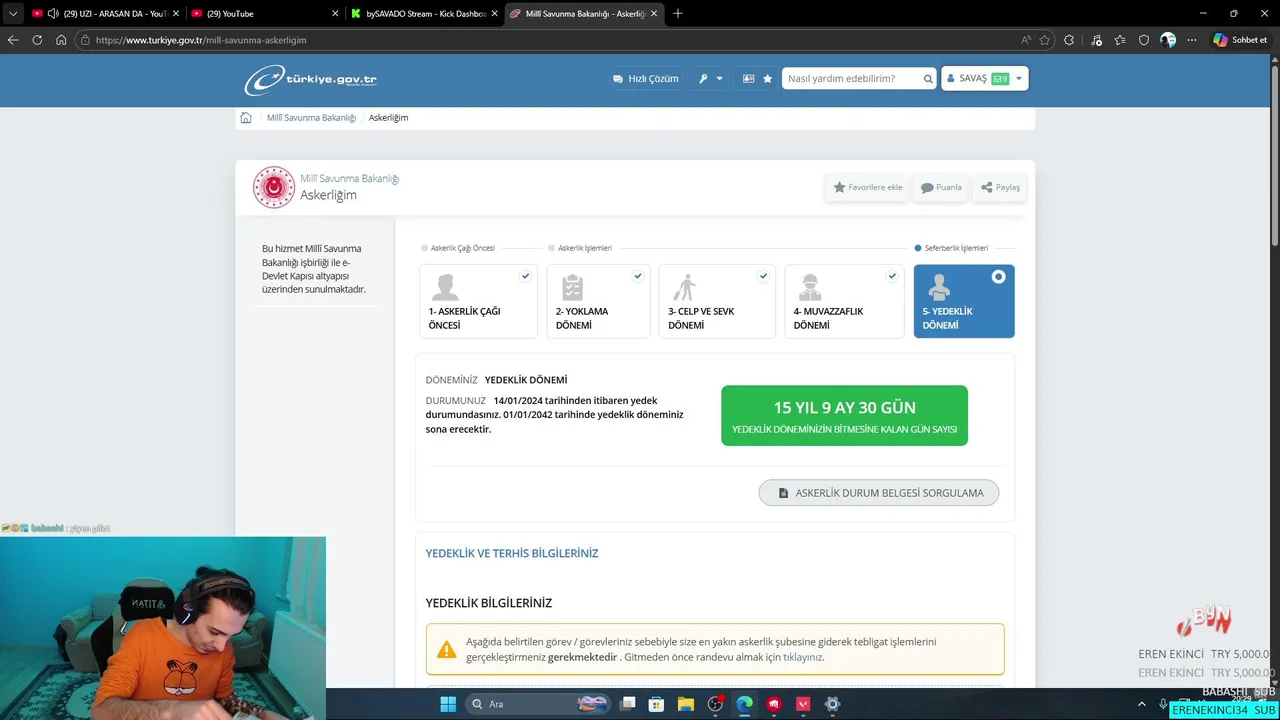Image resolution: width=1280 pixels, height=720 pixels.
Task: Open the Windows Start menu
Action: coord(448,704)
